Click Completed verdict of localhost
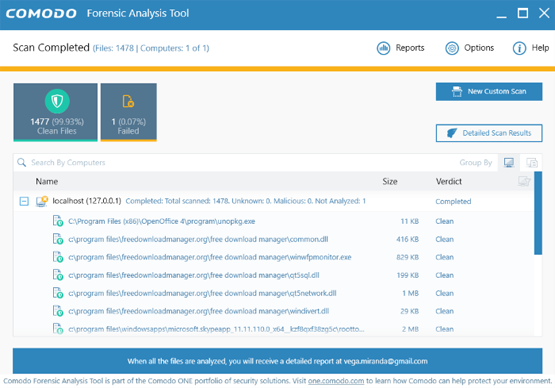This screenshot has width=555, height=388. [x=453, y=201]
